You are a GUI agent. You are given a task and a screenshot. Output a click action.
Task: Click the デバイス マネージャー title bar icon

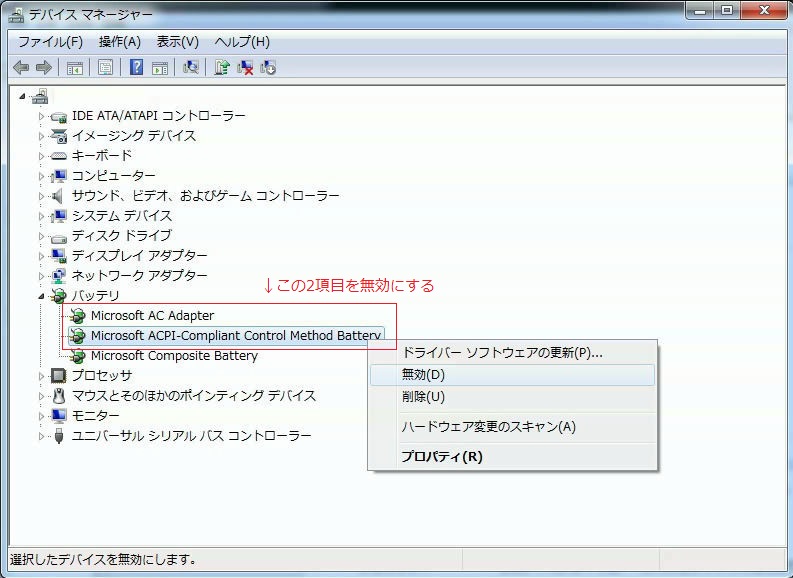pyautogui.click(x=16, y=15)
